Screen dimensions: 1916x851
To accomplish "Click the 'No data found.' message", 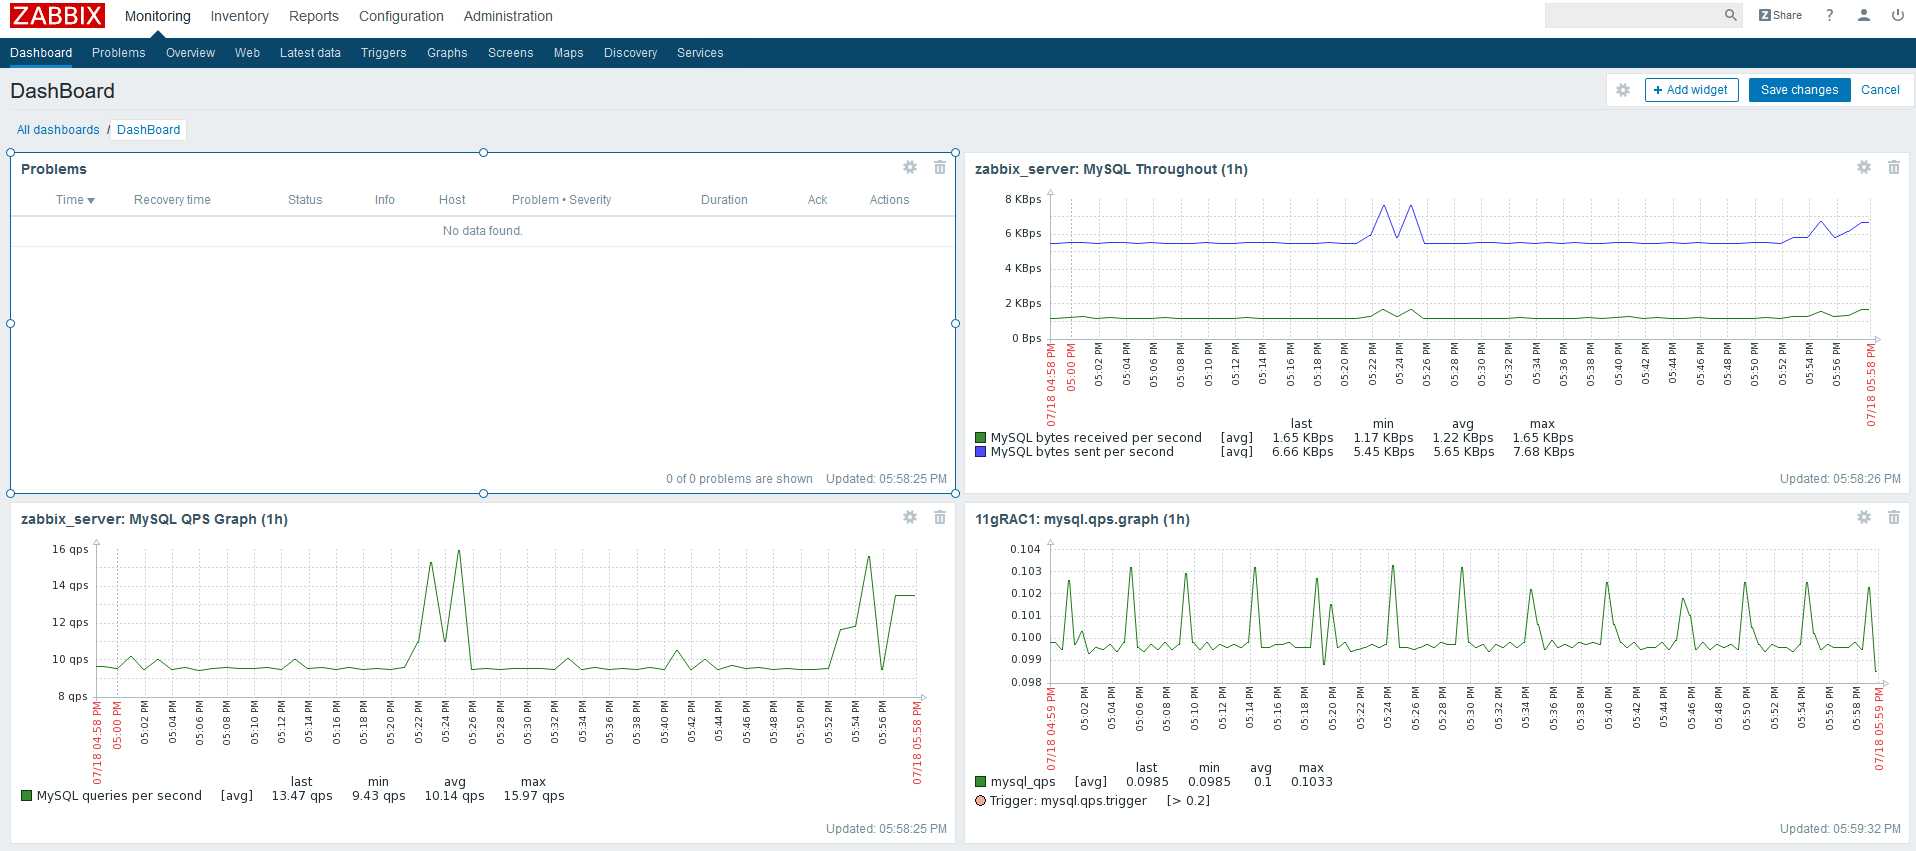I will (x=482, y=231).
